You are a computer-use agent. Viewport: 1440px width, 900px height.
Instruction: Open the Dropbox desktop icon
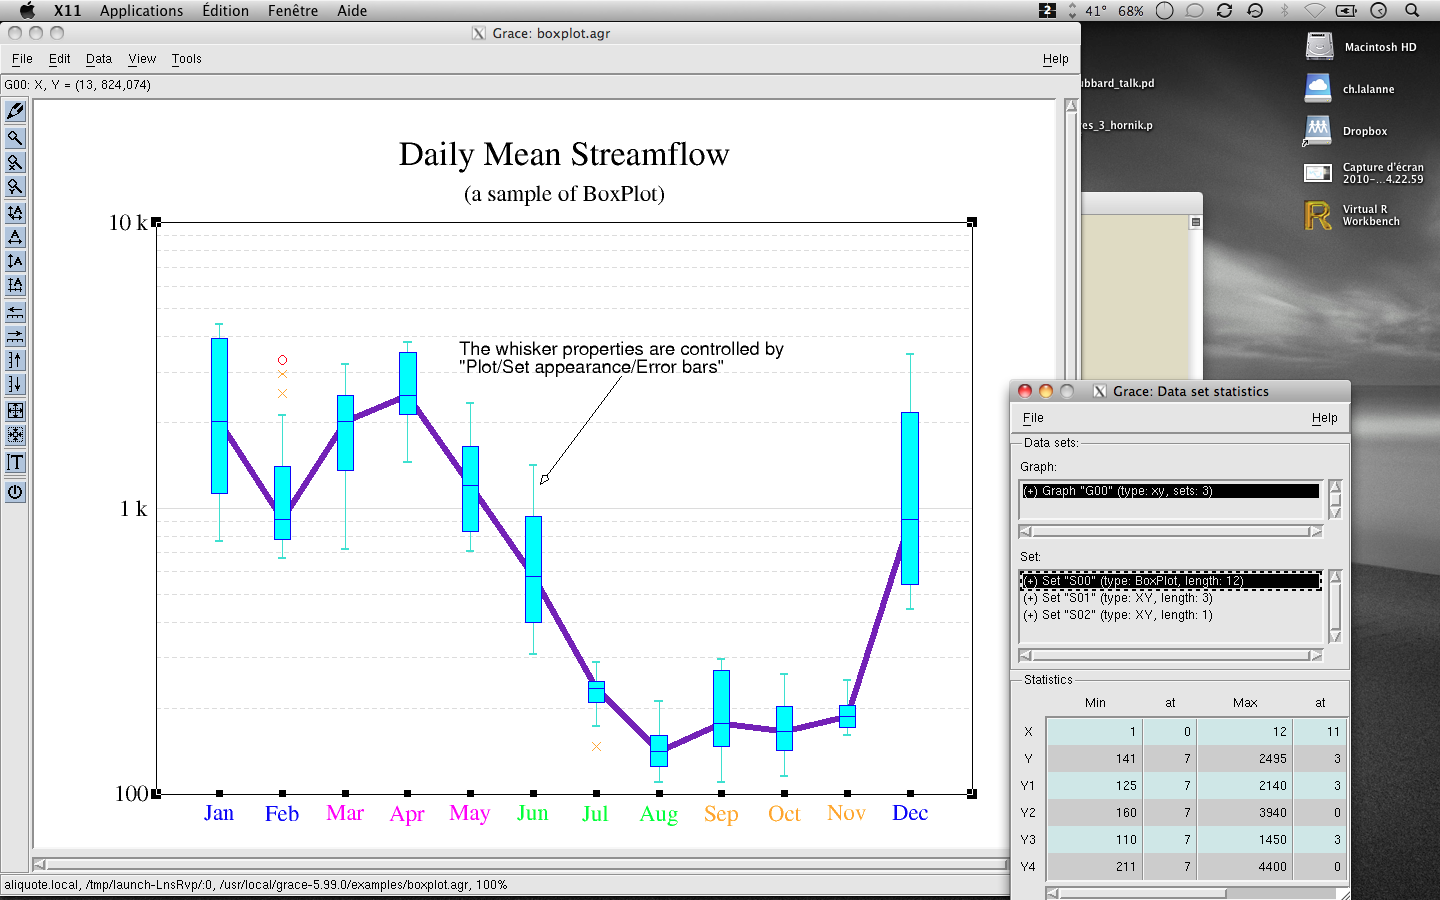[1319, 130]
